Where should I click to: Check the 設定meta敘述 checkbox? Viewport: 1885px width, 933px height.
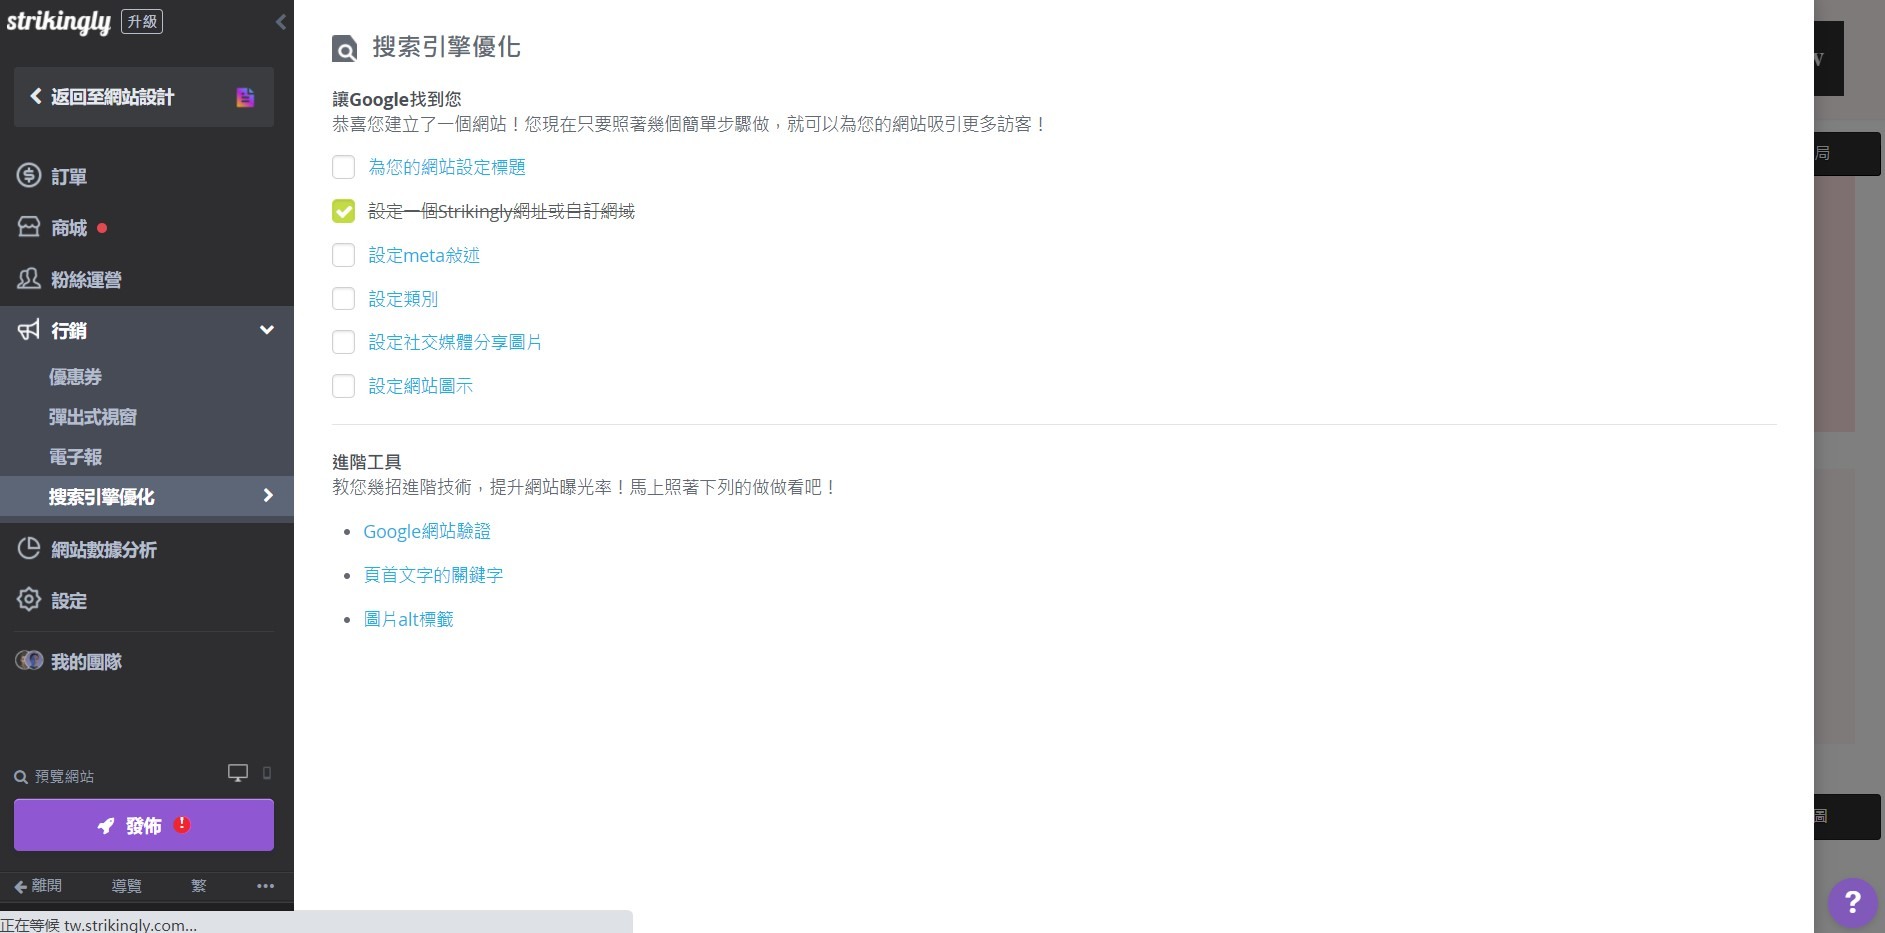343,255
